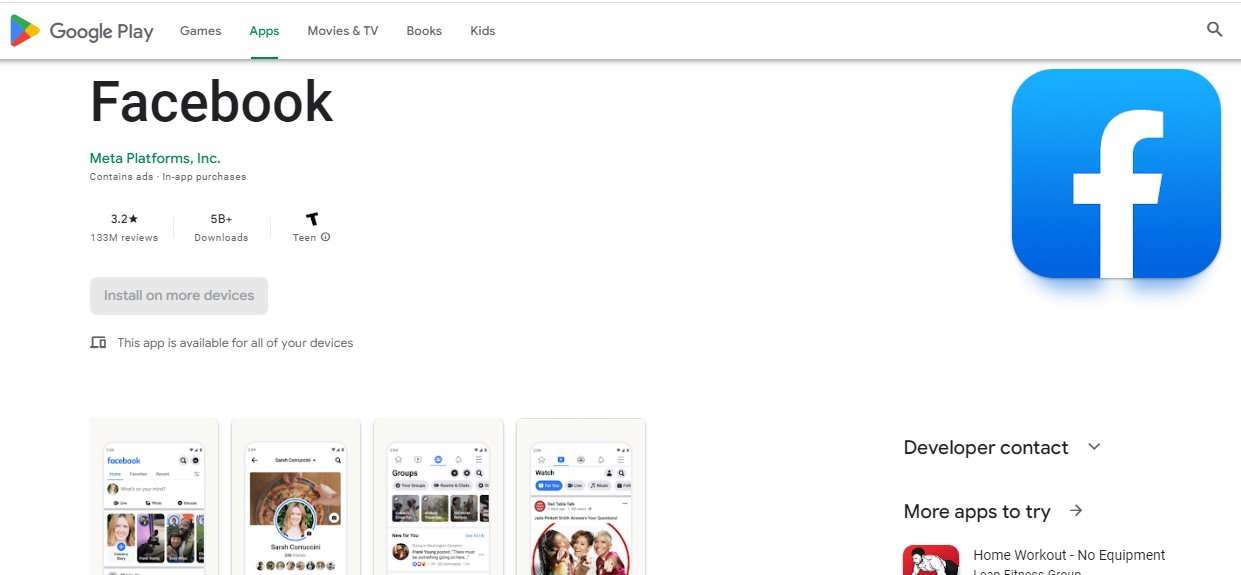Click the More apps to try arrow
Viewport: 1241px width, 575px height.
click(x=1076, y=511)
